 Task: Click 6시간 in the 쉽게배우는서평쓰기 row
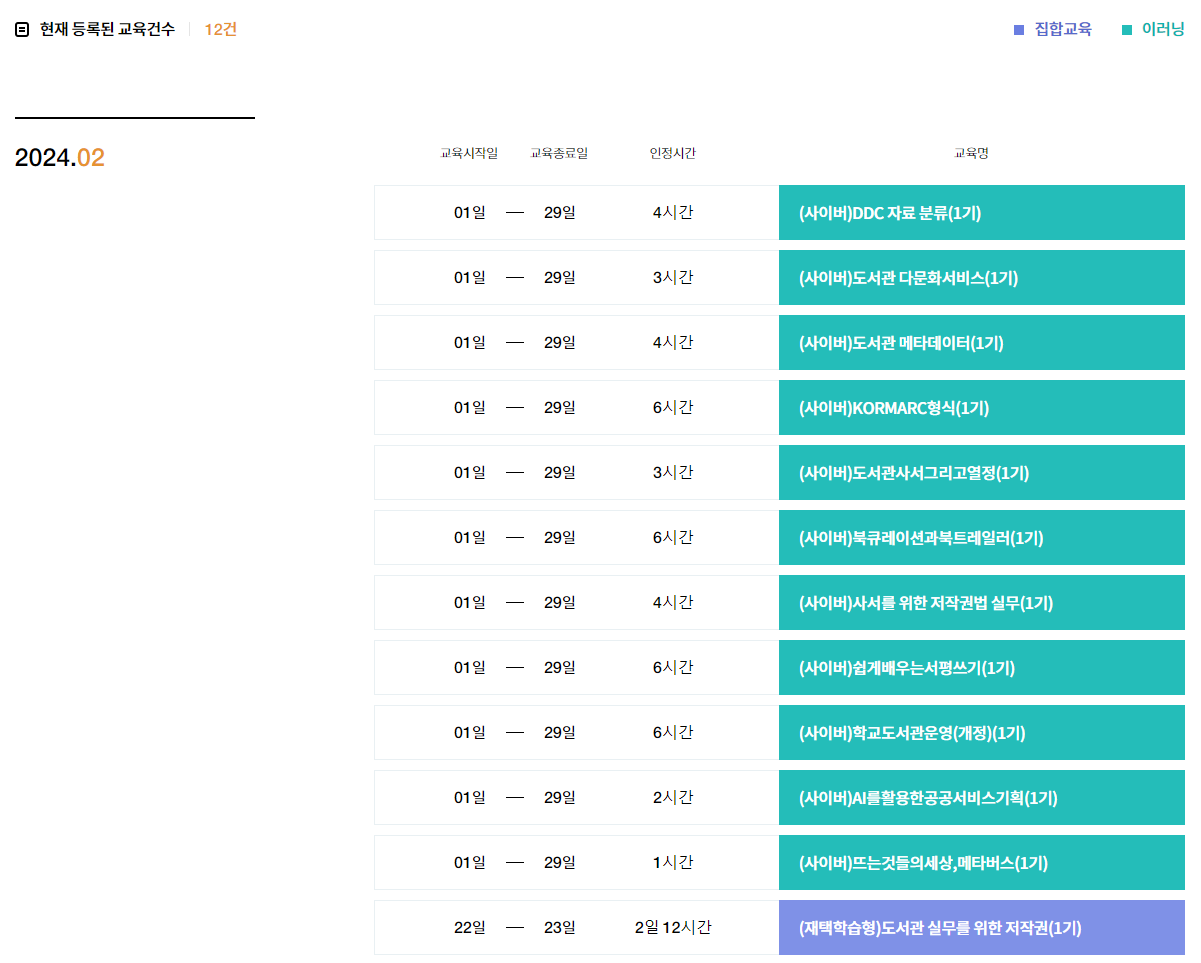tap(673, 668)
